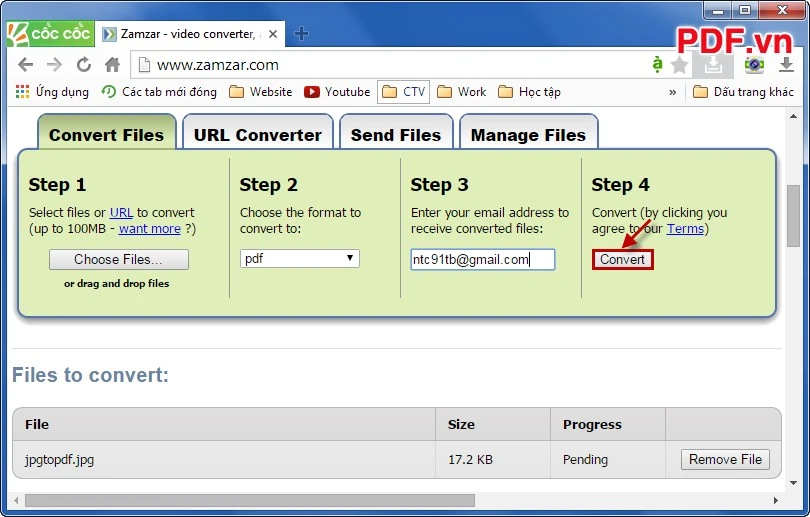This screenshot has height=517, width=810.
Task: Open the Youtube bookmark
Action: pyautogui.click(x=337, y=92)
